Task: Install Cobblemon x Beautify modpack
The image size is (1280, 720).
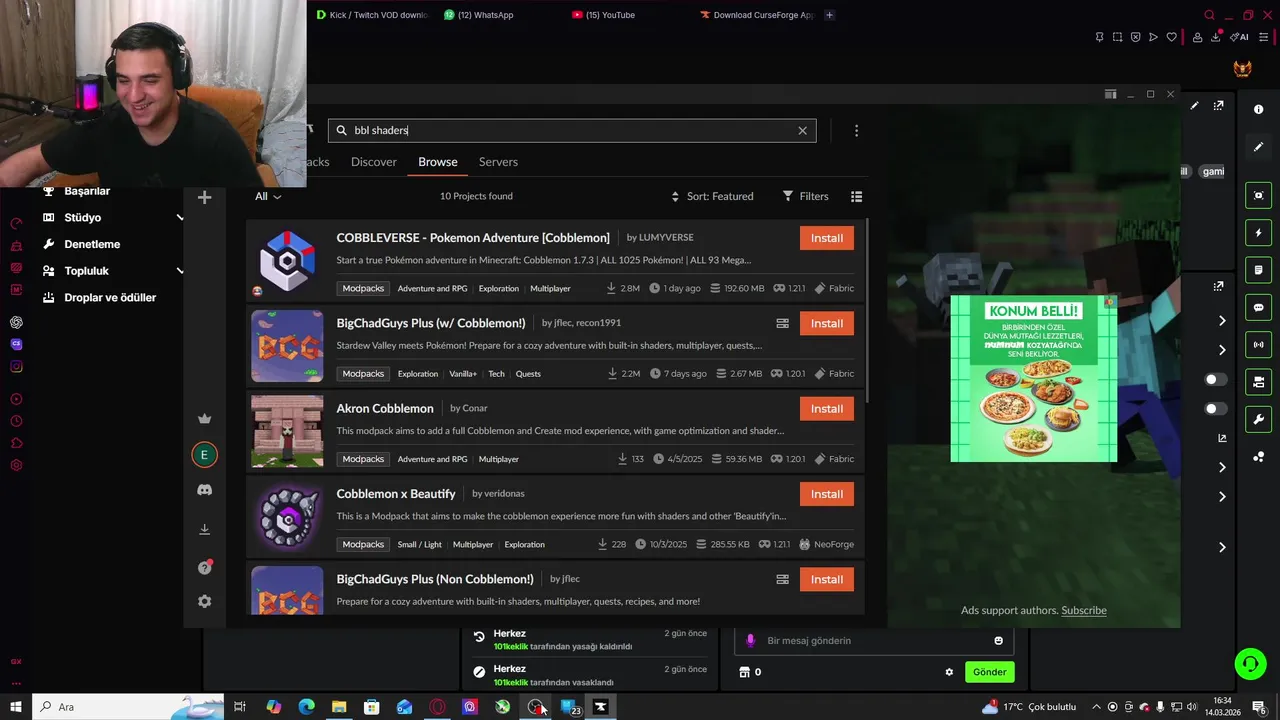Action: (x=827, y=494)
